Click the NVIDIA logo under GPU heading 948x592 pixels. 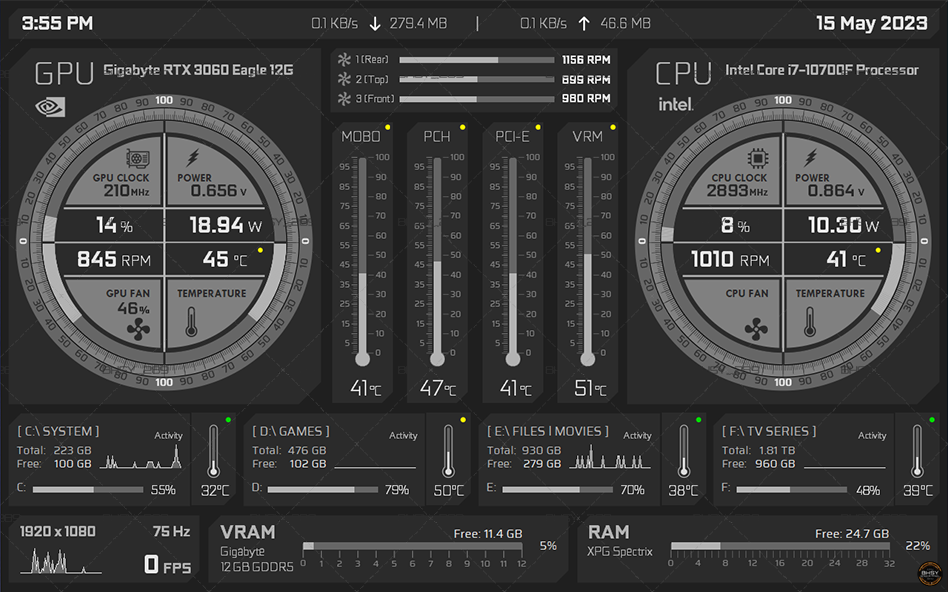tap(50, 107)
